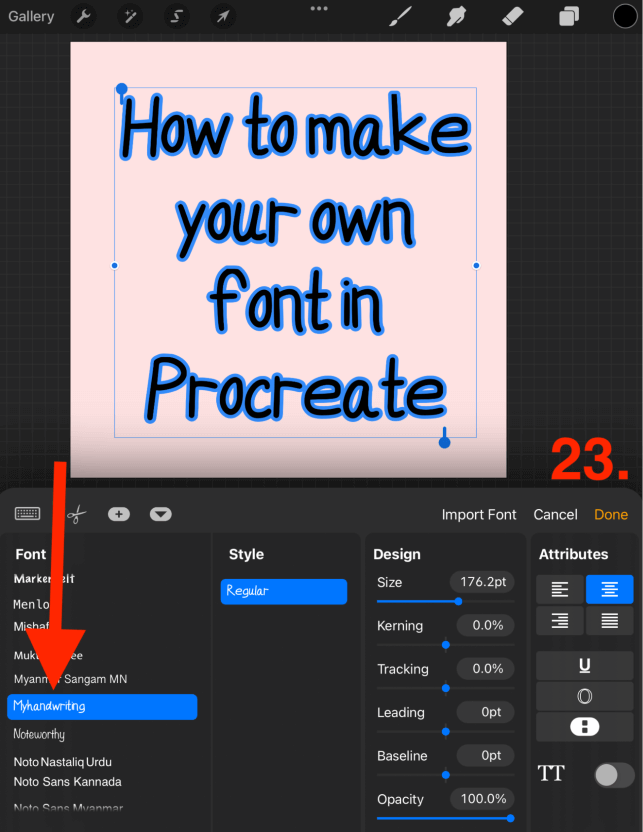This screenshot has width=643, height=832.
Task: Open the Actions wrench menu
Action: (84, 16)
